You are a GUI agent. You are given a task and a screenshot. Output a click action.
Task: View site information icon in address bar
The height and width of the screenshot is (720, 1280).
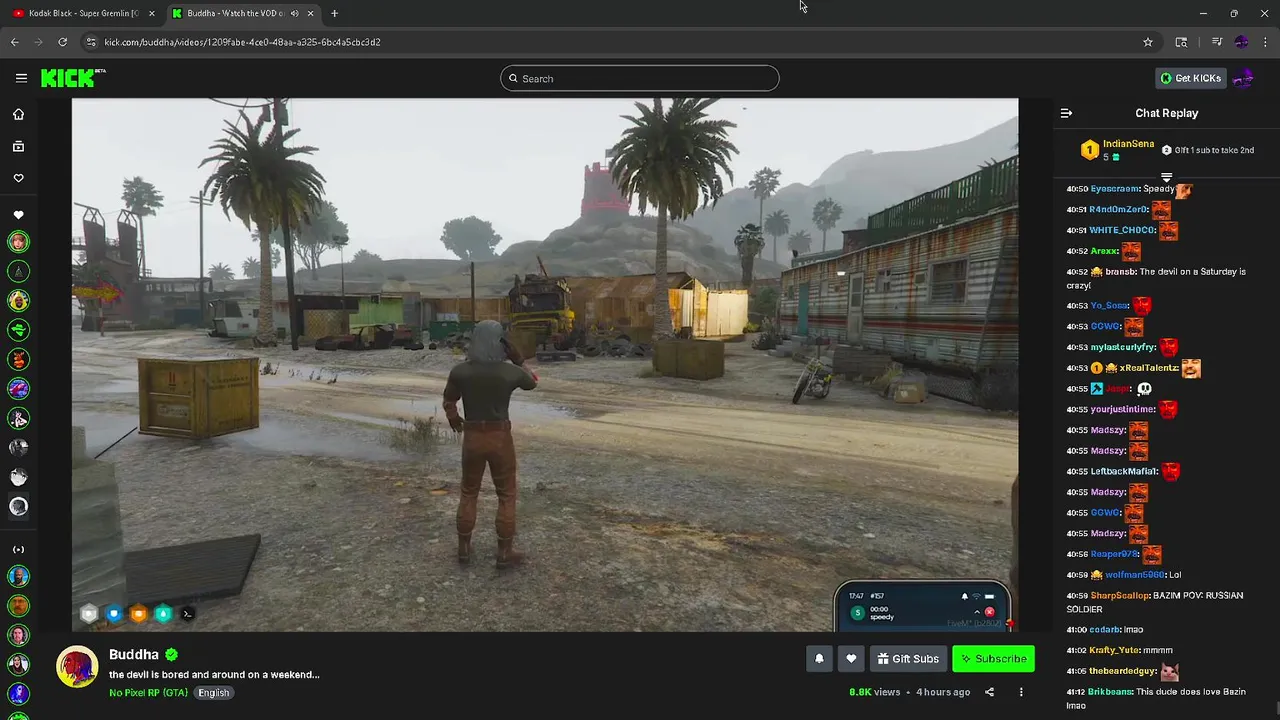point(91,42)
